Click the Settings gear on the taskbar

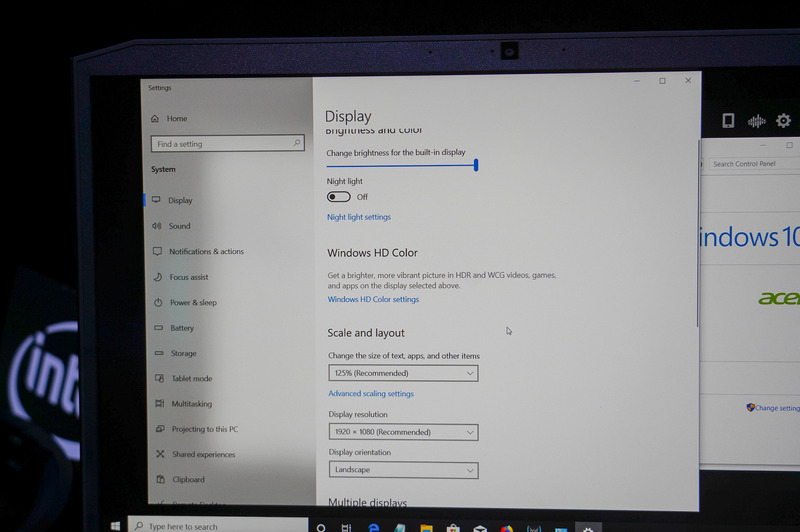pos(588,528)
